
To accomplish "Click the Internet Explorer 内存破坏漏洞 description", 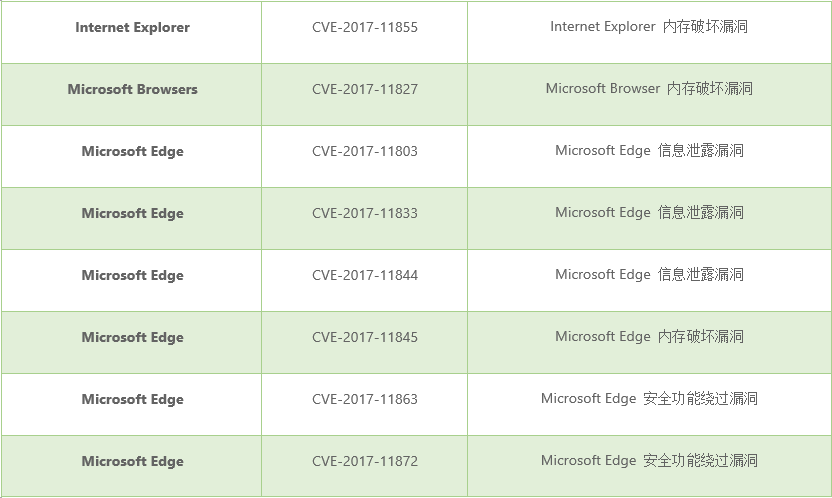I will tap(649, 27).
